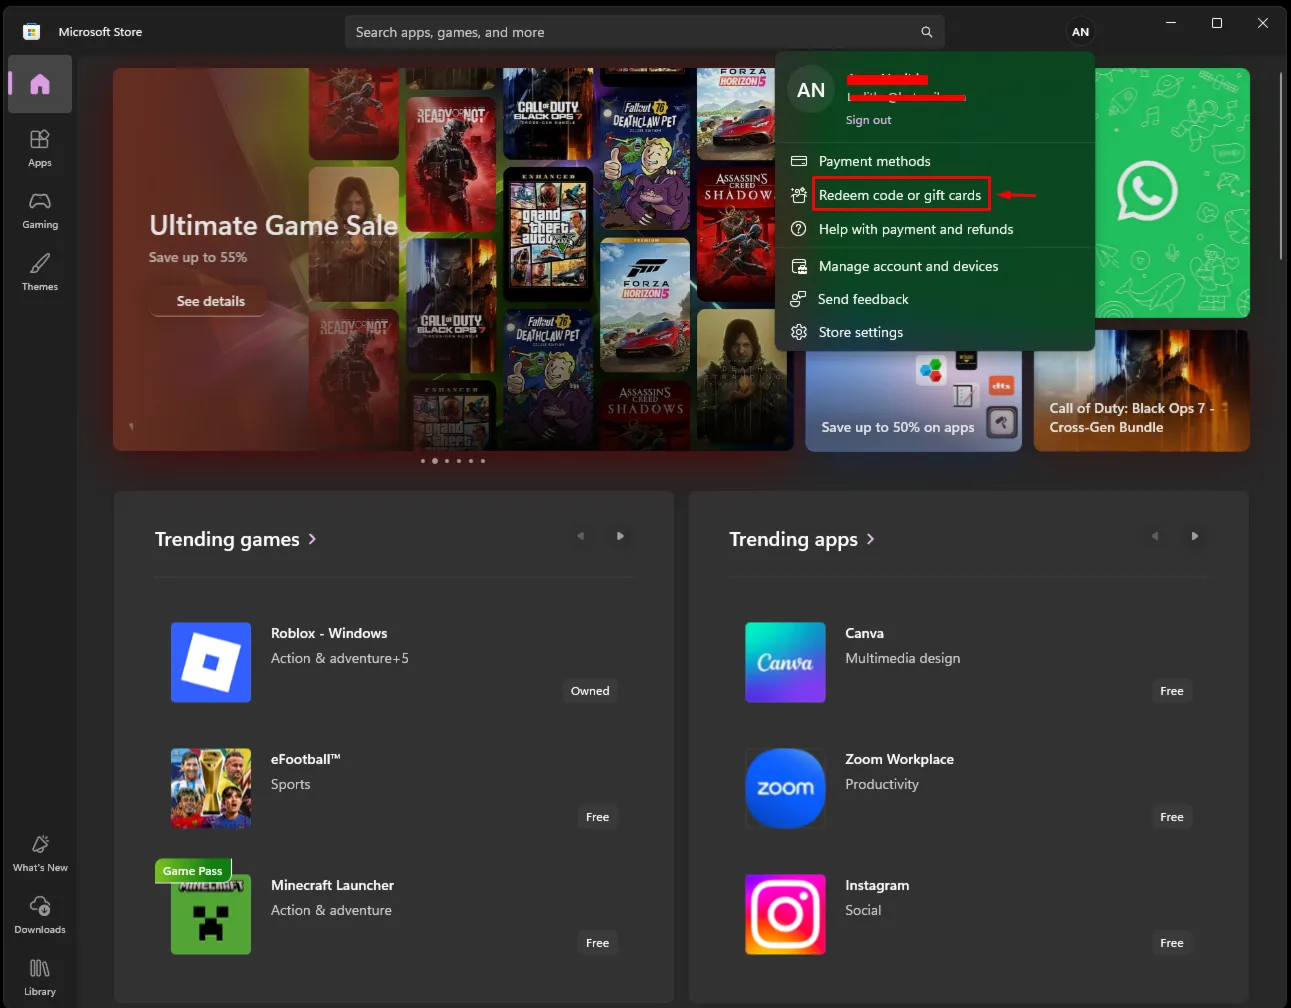The image size is (1291, 1008).
Task: Click the Minecraft Launcher icon
Action: [x=211, y=914]
